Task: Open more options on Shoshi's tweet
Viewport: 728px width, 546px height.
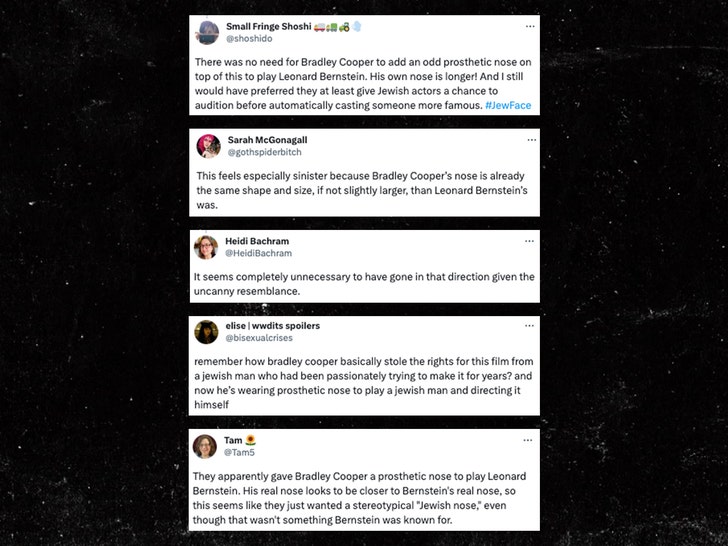Action: 530,26
